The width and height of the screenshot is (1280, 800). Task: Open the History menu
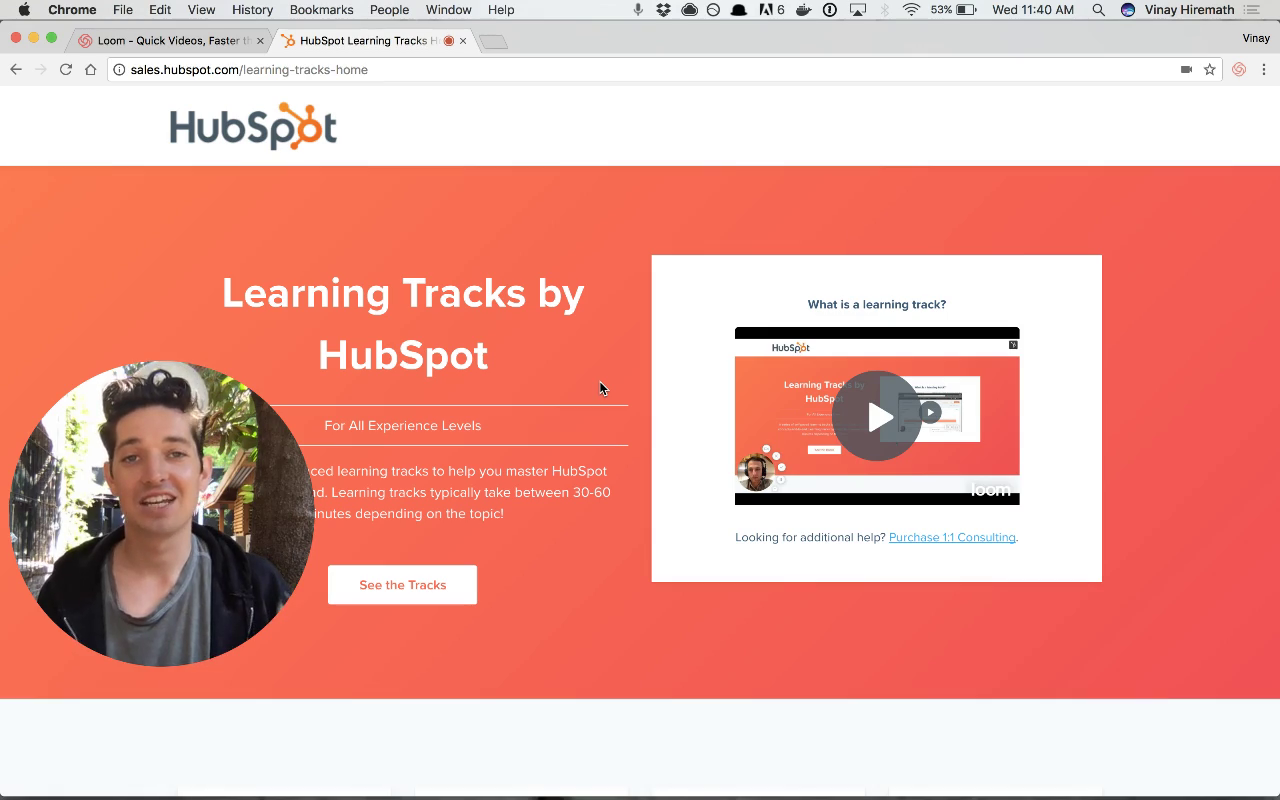pos(252,10)
